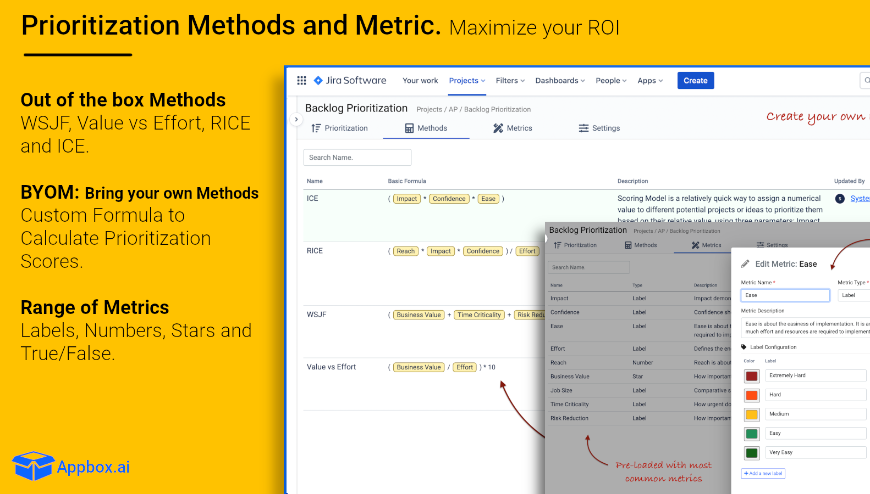
Task: Click the Job Size metric row
Action: pyautogui.click(x=638, y=390)
